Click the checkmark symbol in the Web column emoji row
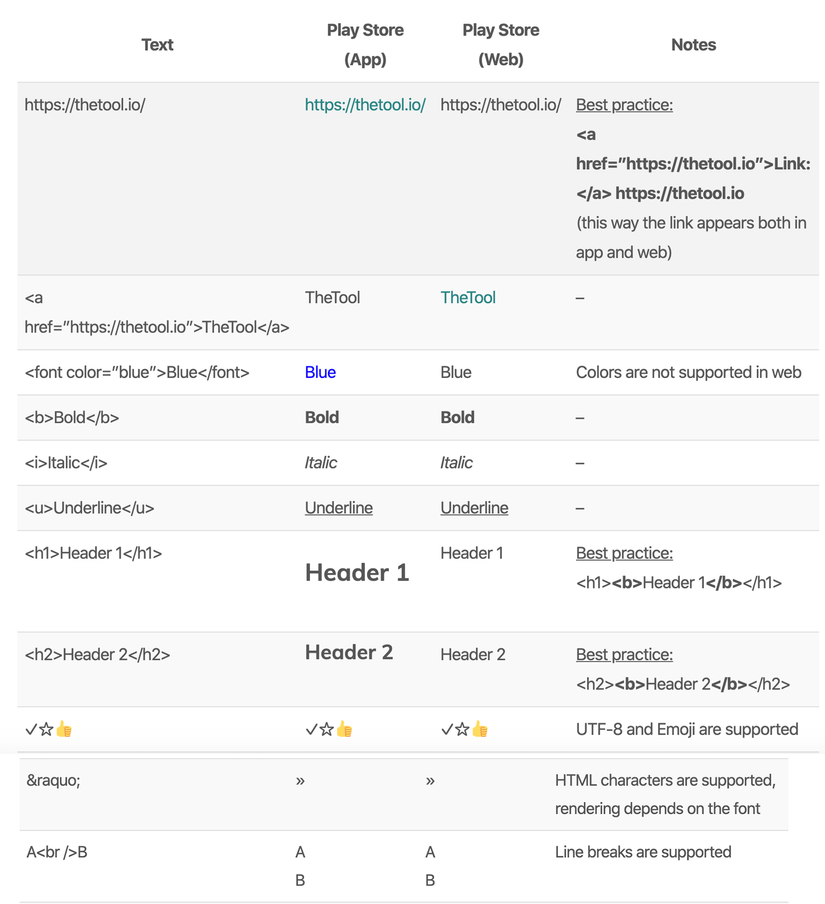The image size is (825, 904). coord(446,729)
